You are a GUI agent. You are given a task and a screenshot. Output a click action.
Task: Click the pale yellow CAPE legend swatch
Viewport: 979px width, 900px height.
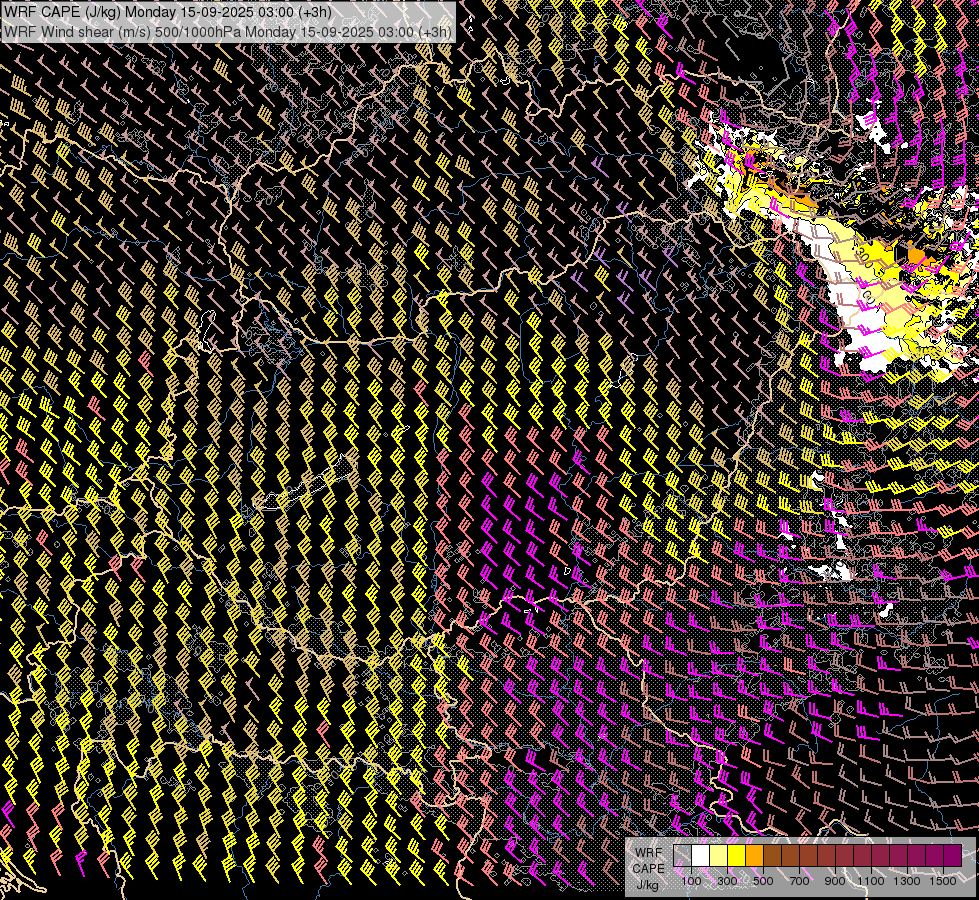click(719, 856)
